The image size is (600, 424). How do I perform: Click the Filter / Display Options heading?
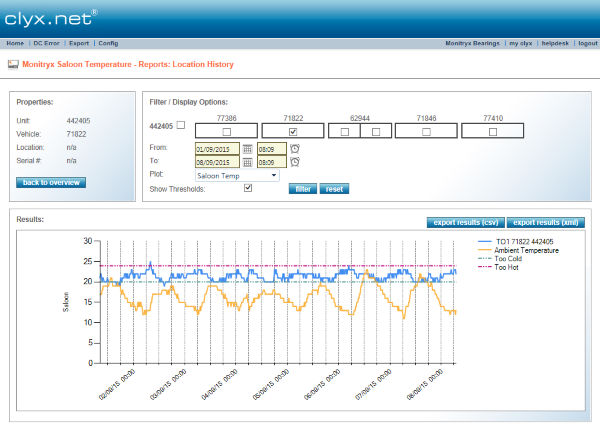188,102
